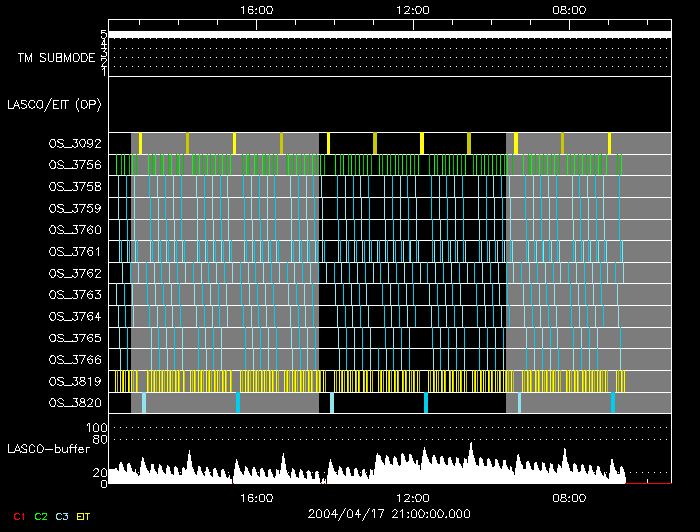
Task: Click the green C2 legend entry
Action: pyautogui.click(x=41, y=516)
